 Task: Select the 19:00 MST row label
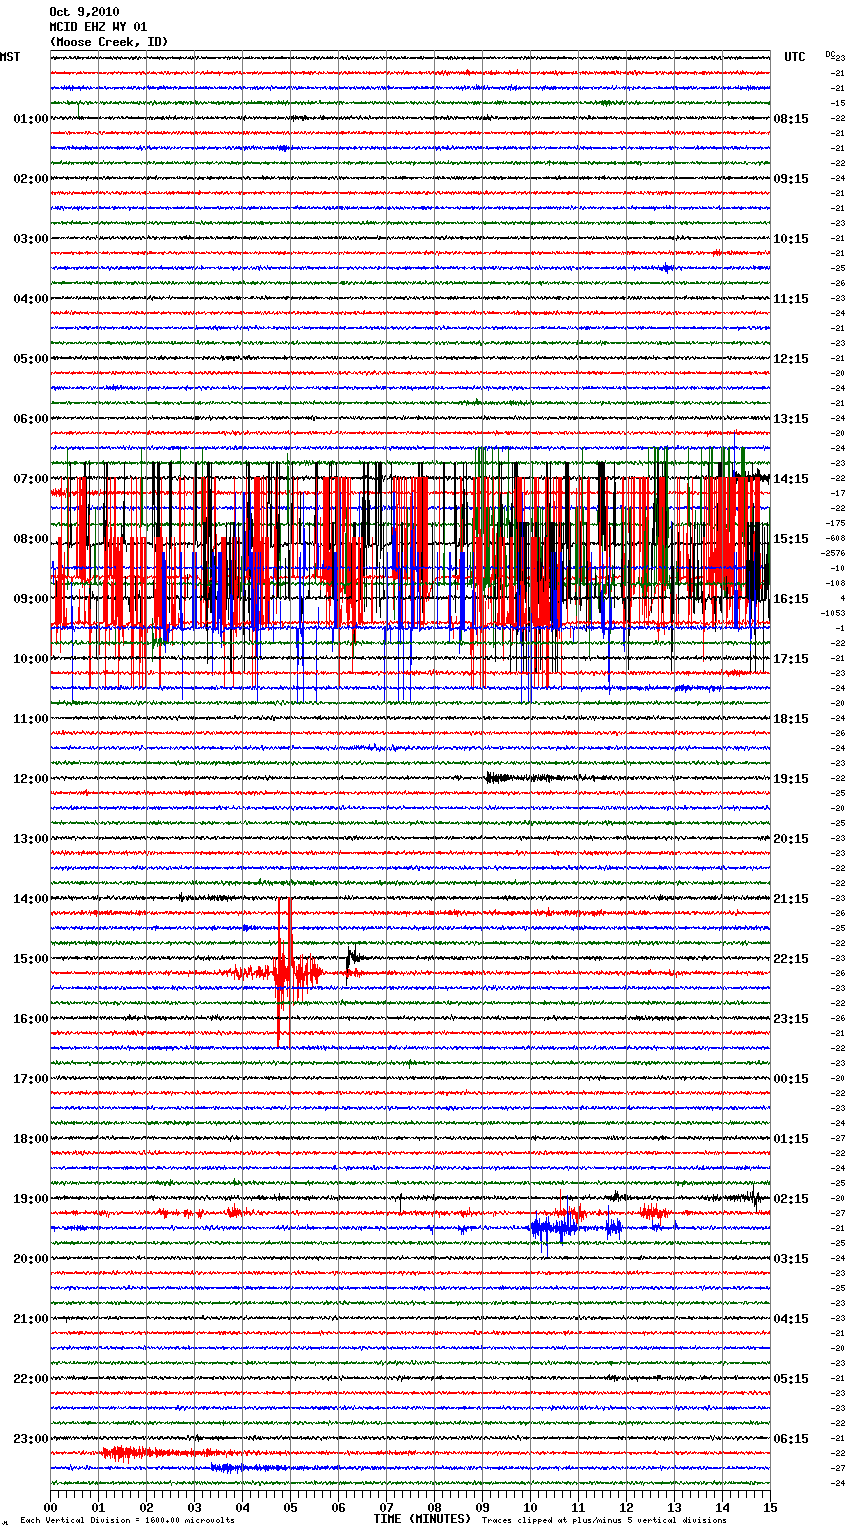tap(30, 1199)
